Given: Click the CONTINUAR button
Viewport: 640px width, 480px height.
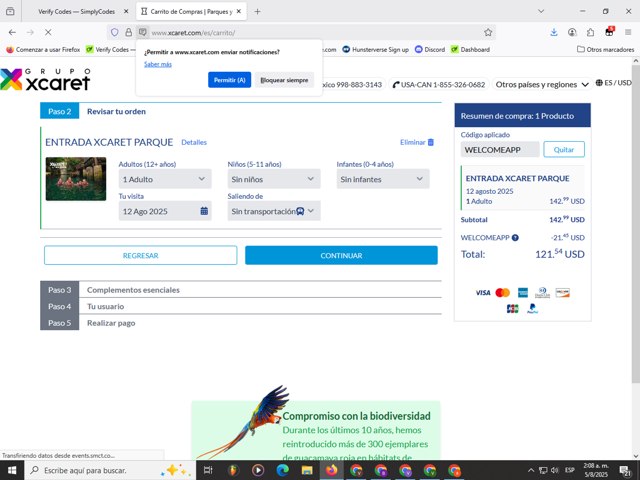Looking at the screenshot, I should point(341,255).
